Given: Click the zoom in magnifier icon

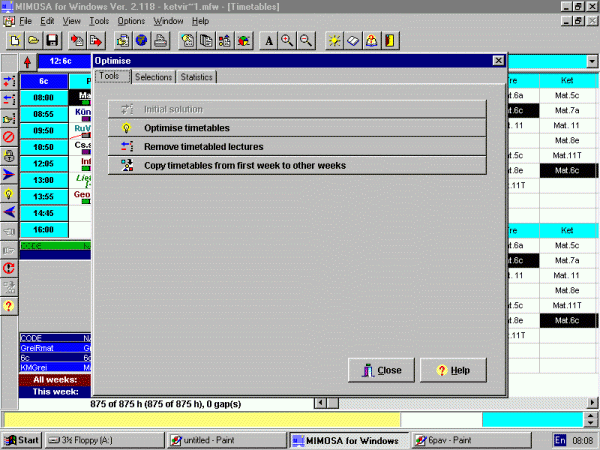Looking at the screenshot, I should pyautogui.click(x=287, y=41).
